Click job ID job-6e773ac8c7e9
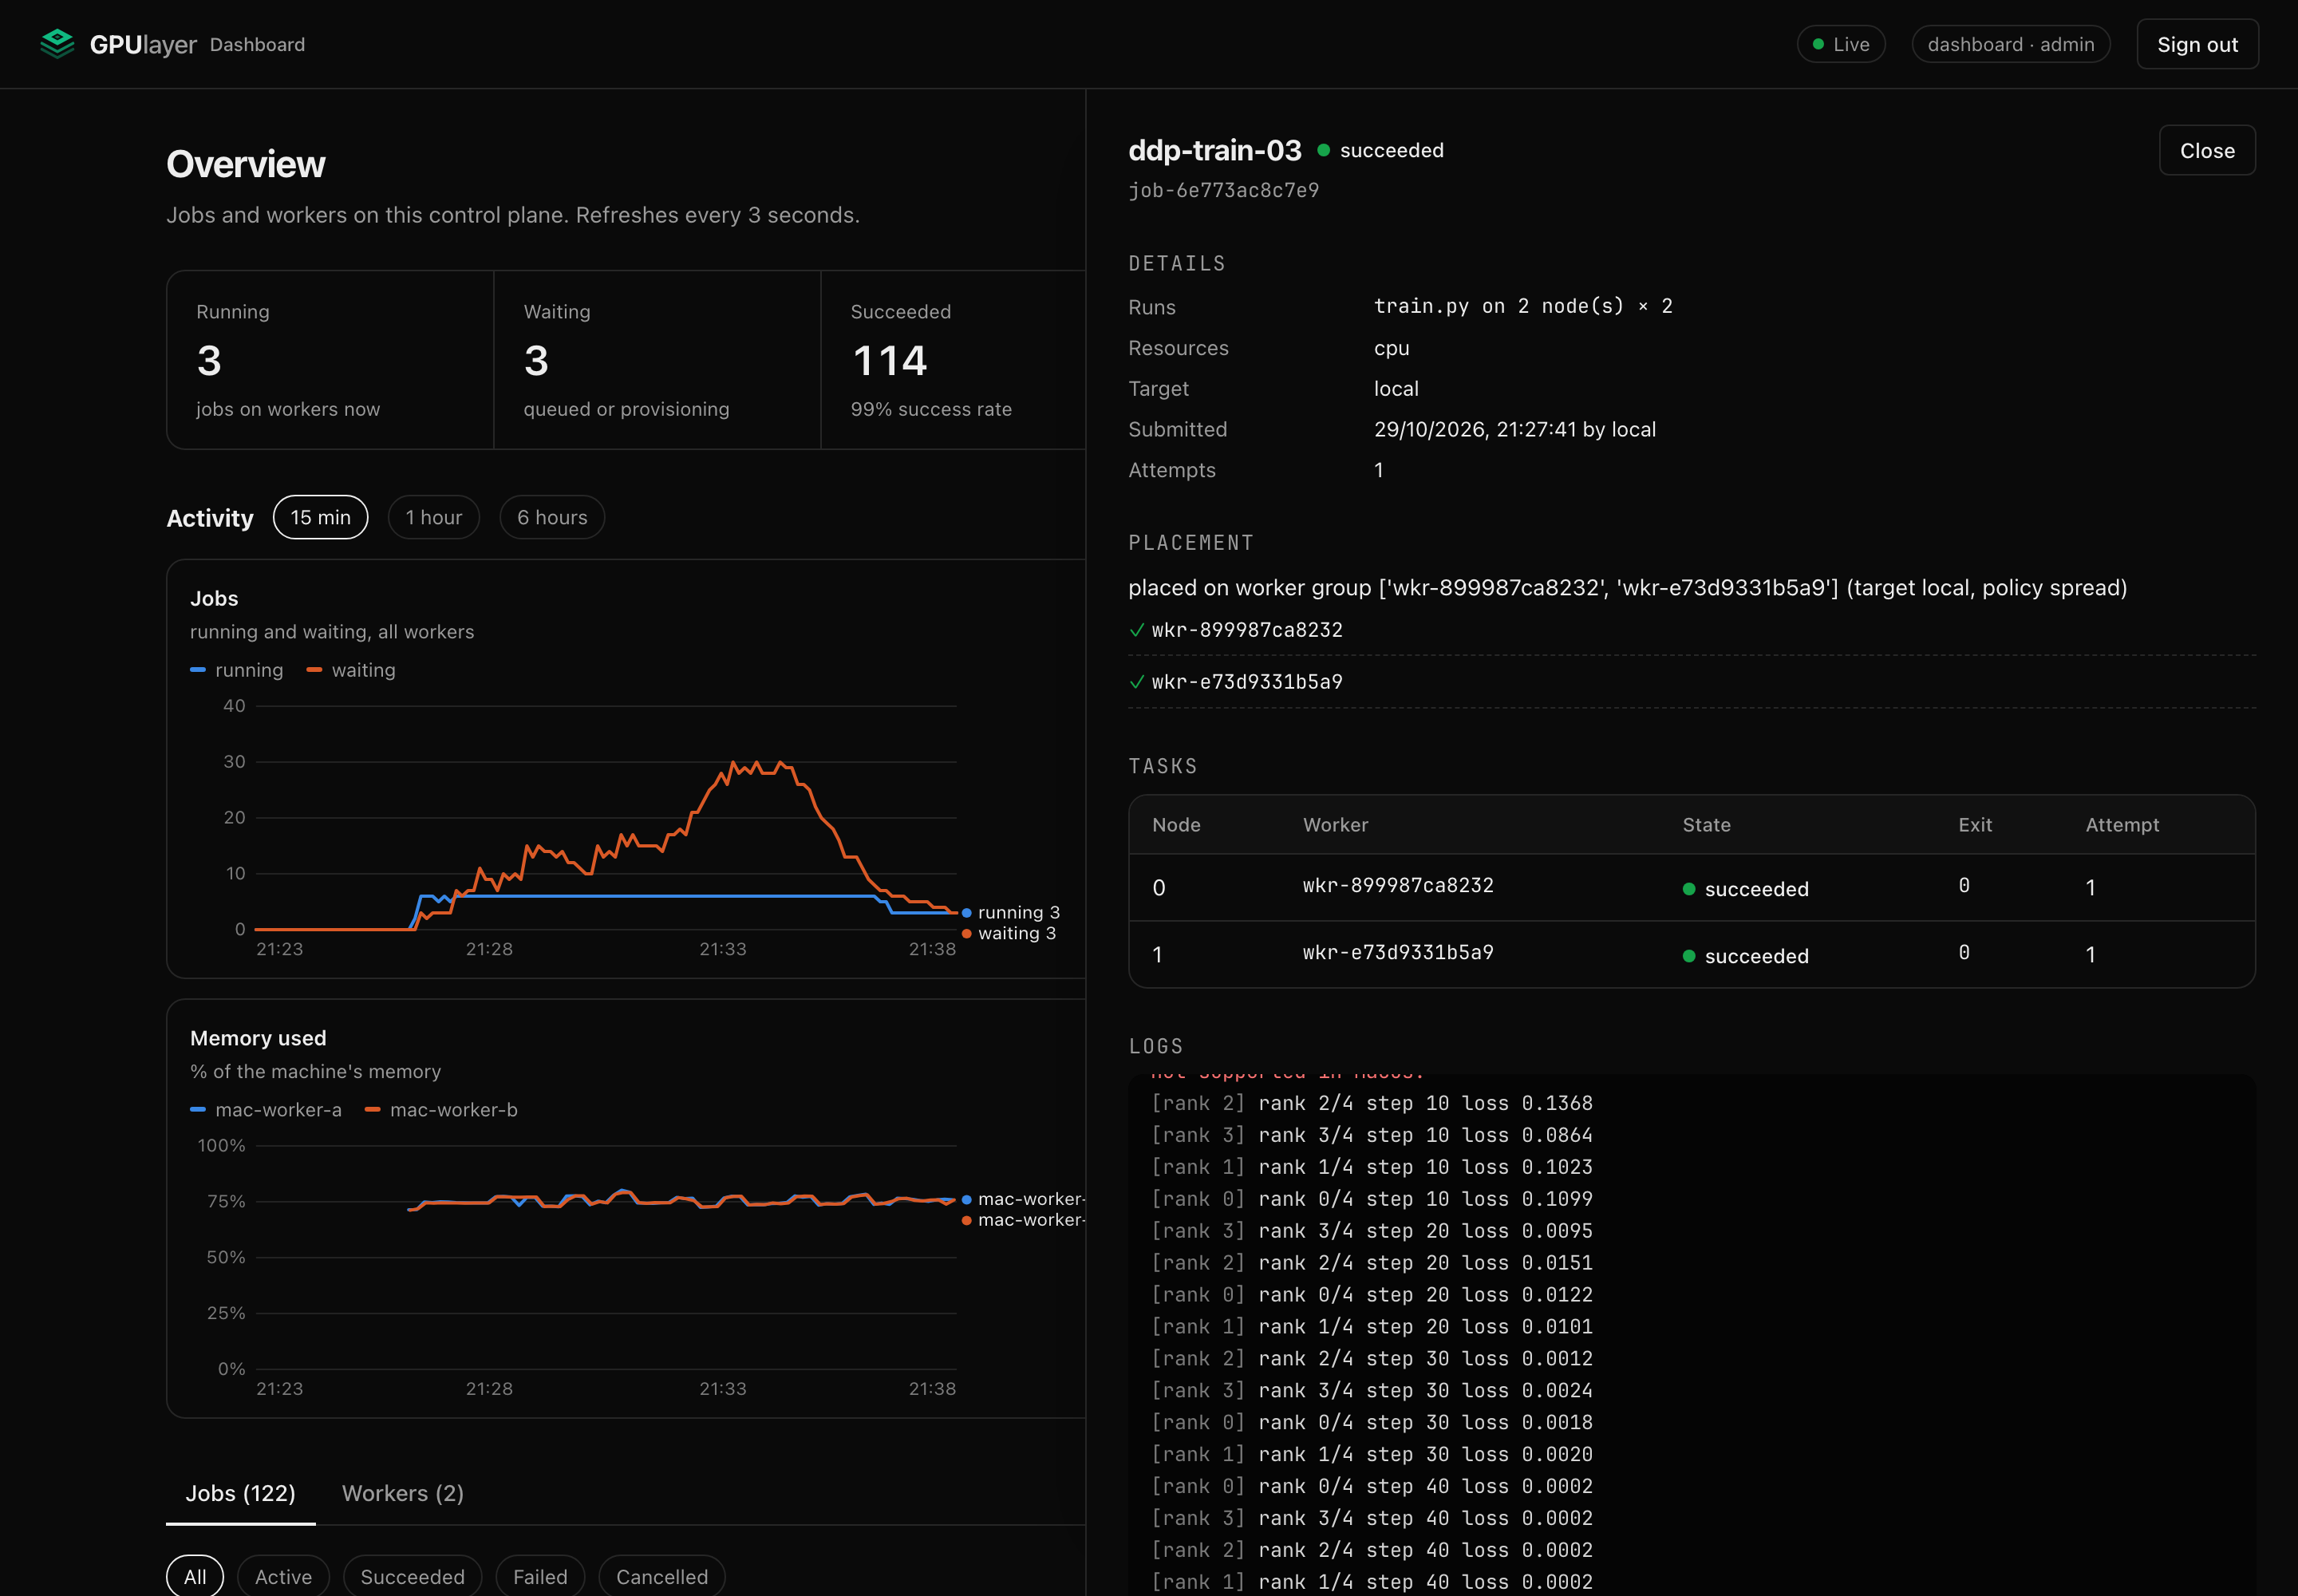 tap(1224, 190)
